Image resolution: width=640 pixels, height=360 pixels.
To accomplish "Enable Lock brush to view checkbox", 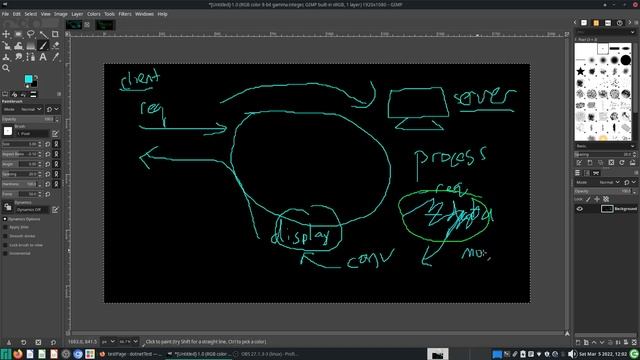I will pos(5,245).
